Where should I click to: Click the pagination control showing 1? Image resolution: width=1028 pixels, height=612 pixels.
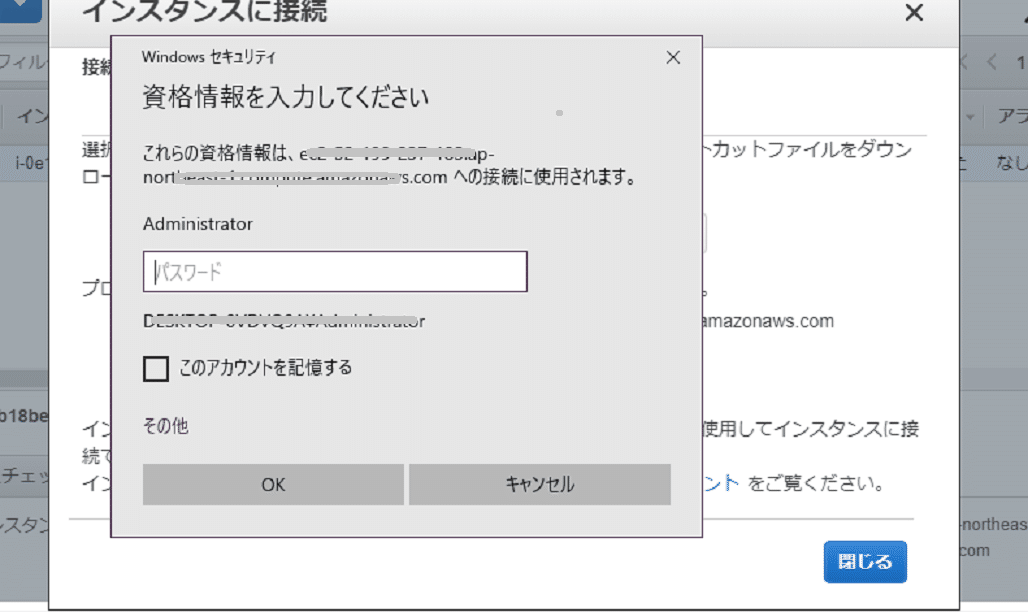point(1022,61)
